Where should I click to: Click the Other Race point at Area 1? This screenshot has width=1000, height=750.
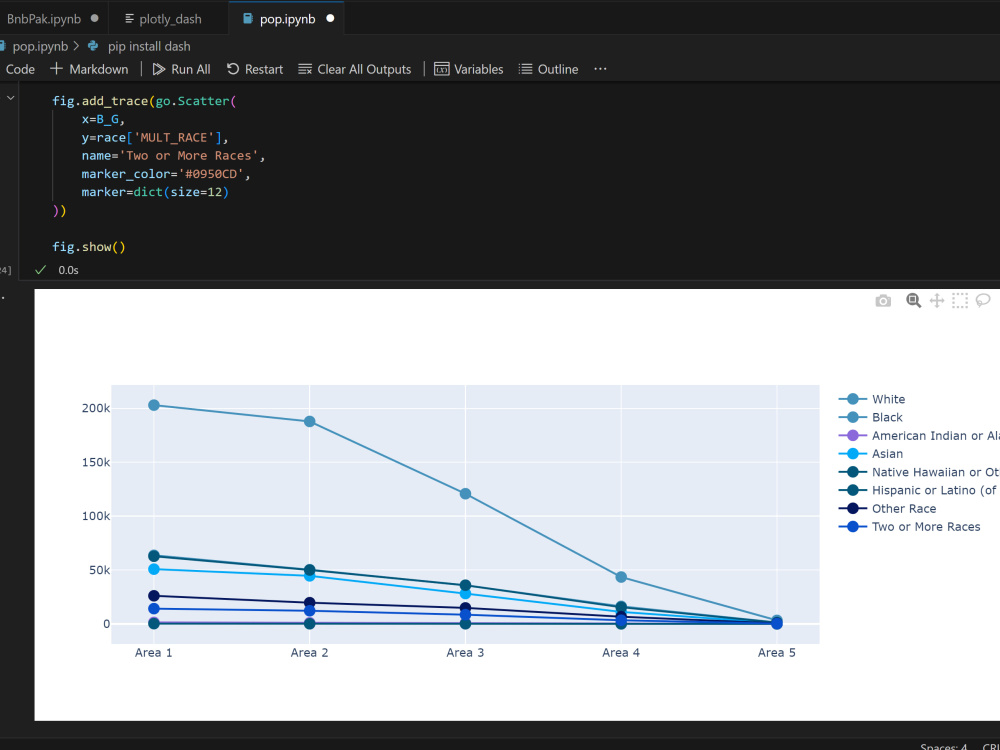click(154, 596)
